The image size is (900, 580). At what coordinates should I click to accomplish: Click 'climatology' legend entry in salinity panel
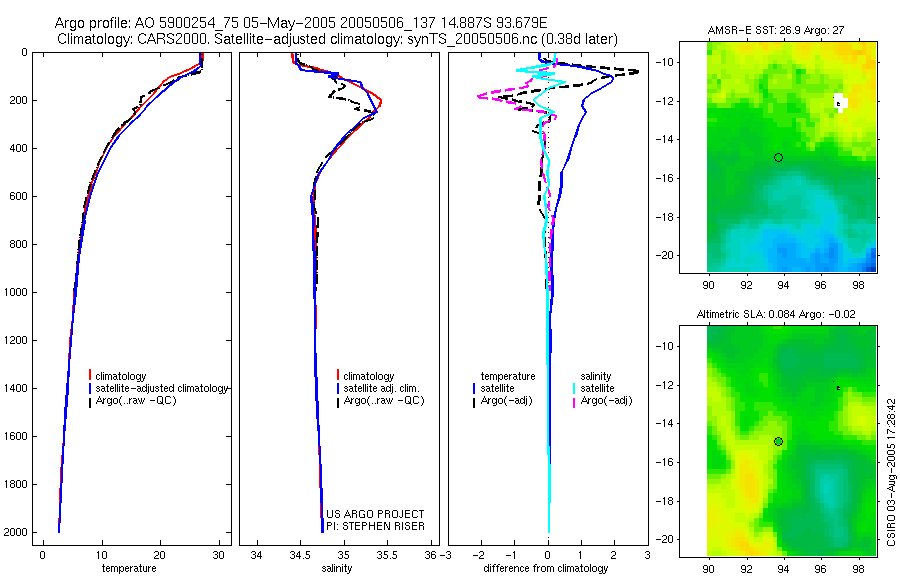tap(368, 377)
